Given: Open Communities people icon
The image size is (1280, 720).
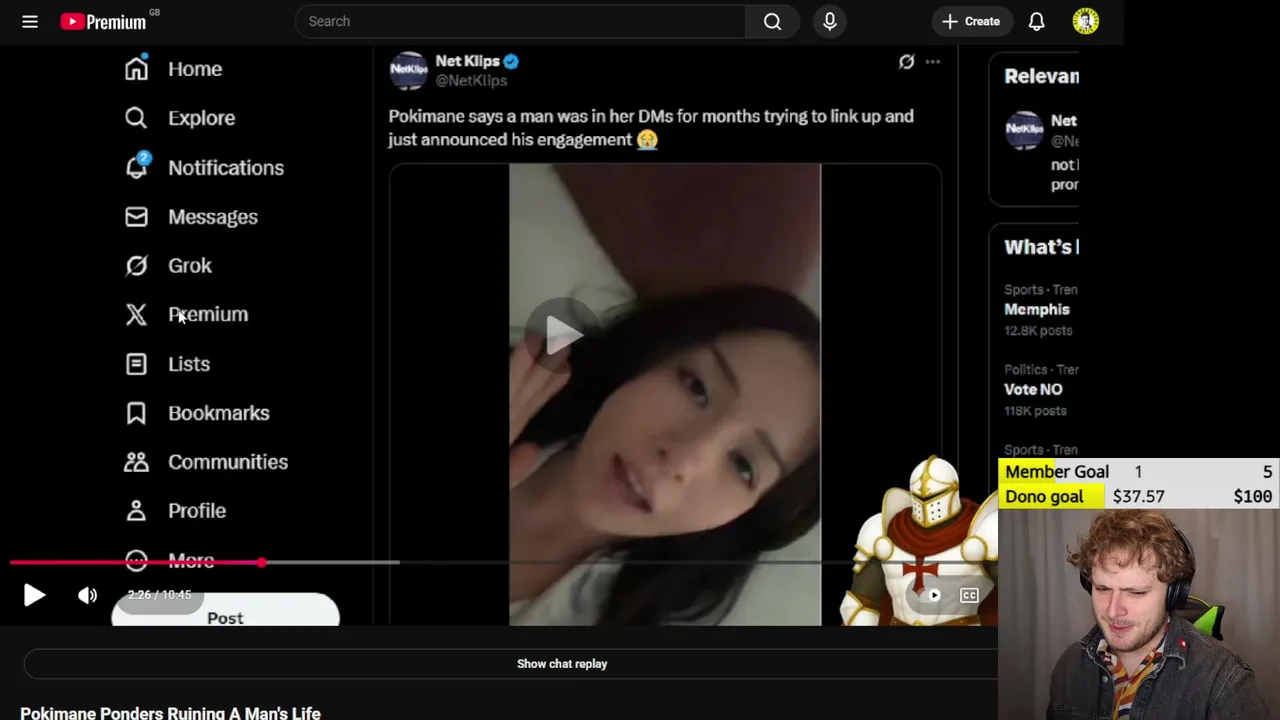Looking at the screenshot, I should [136, 462].
